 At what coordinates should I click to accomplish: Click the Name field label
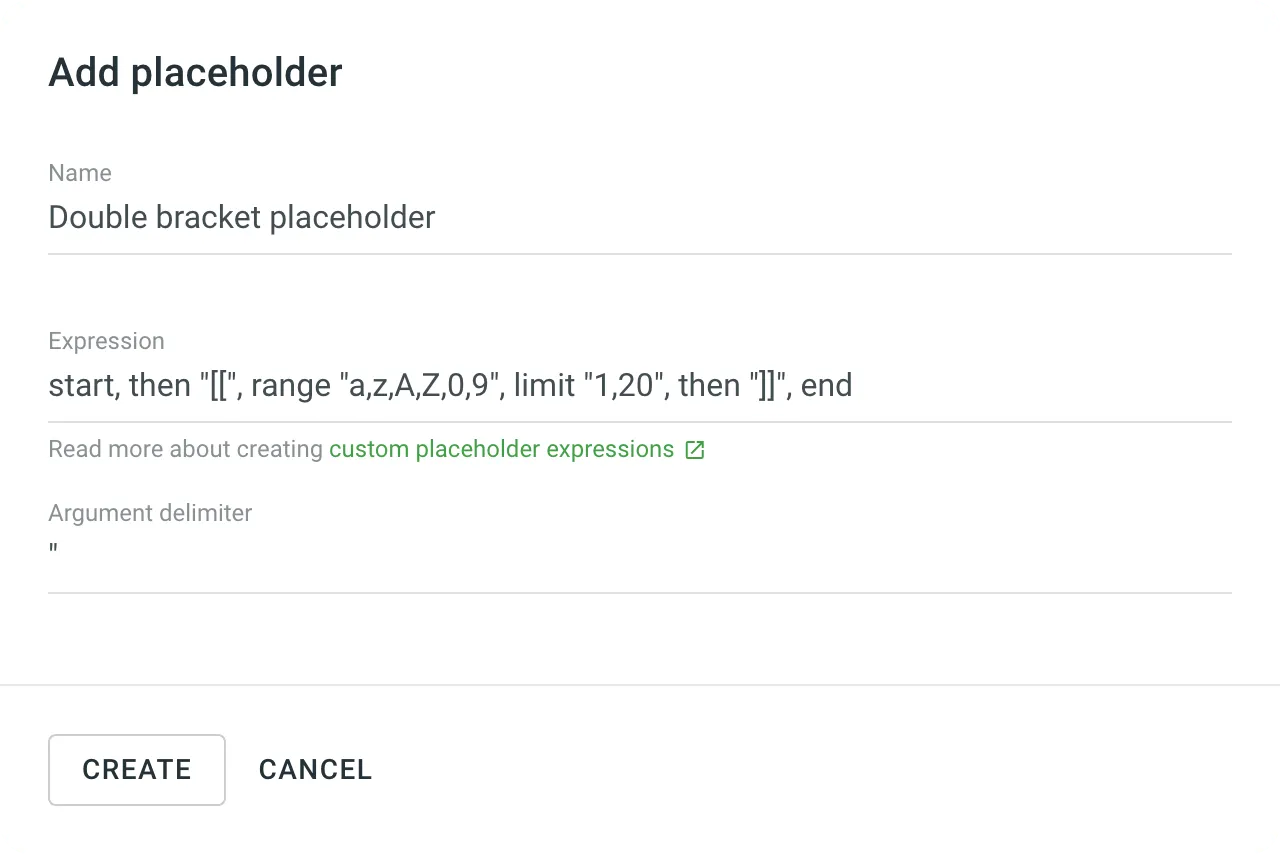[80, 173]
